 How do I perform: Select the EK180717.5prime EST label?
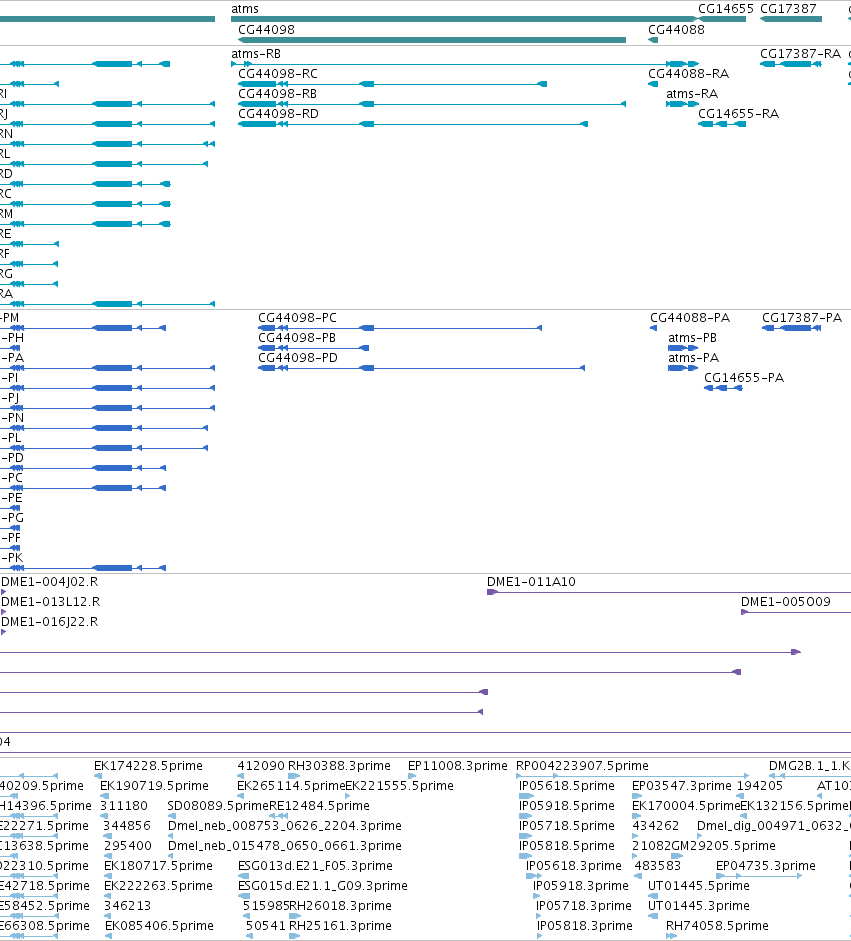pos(158,866)
